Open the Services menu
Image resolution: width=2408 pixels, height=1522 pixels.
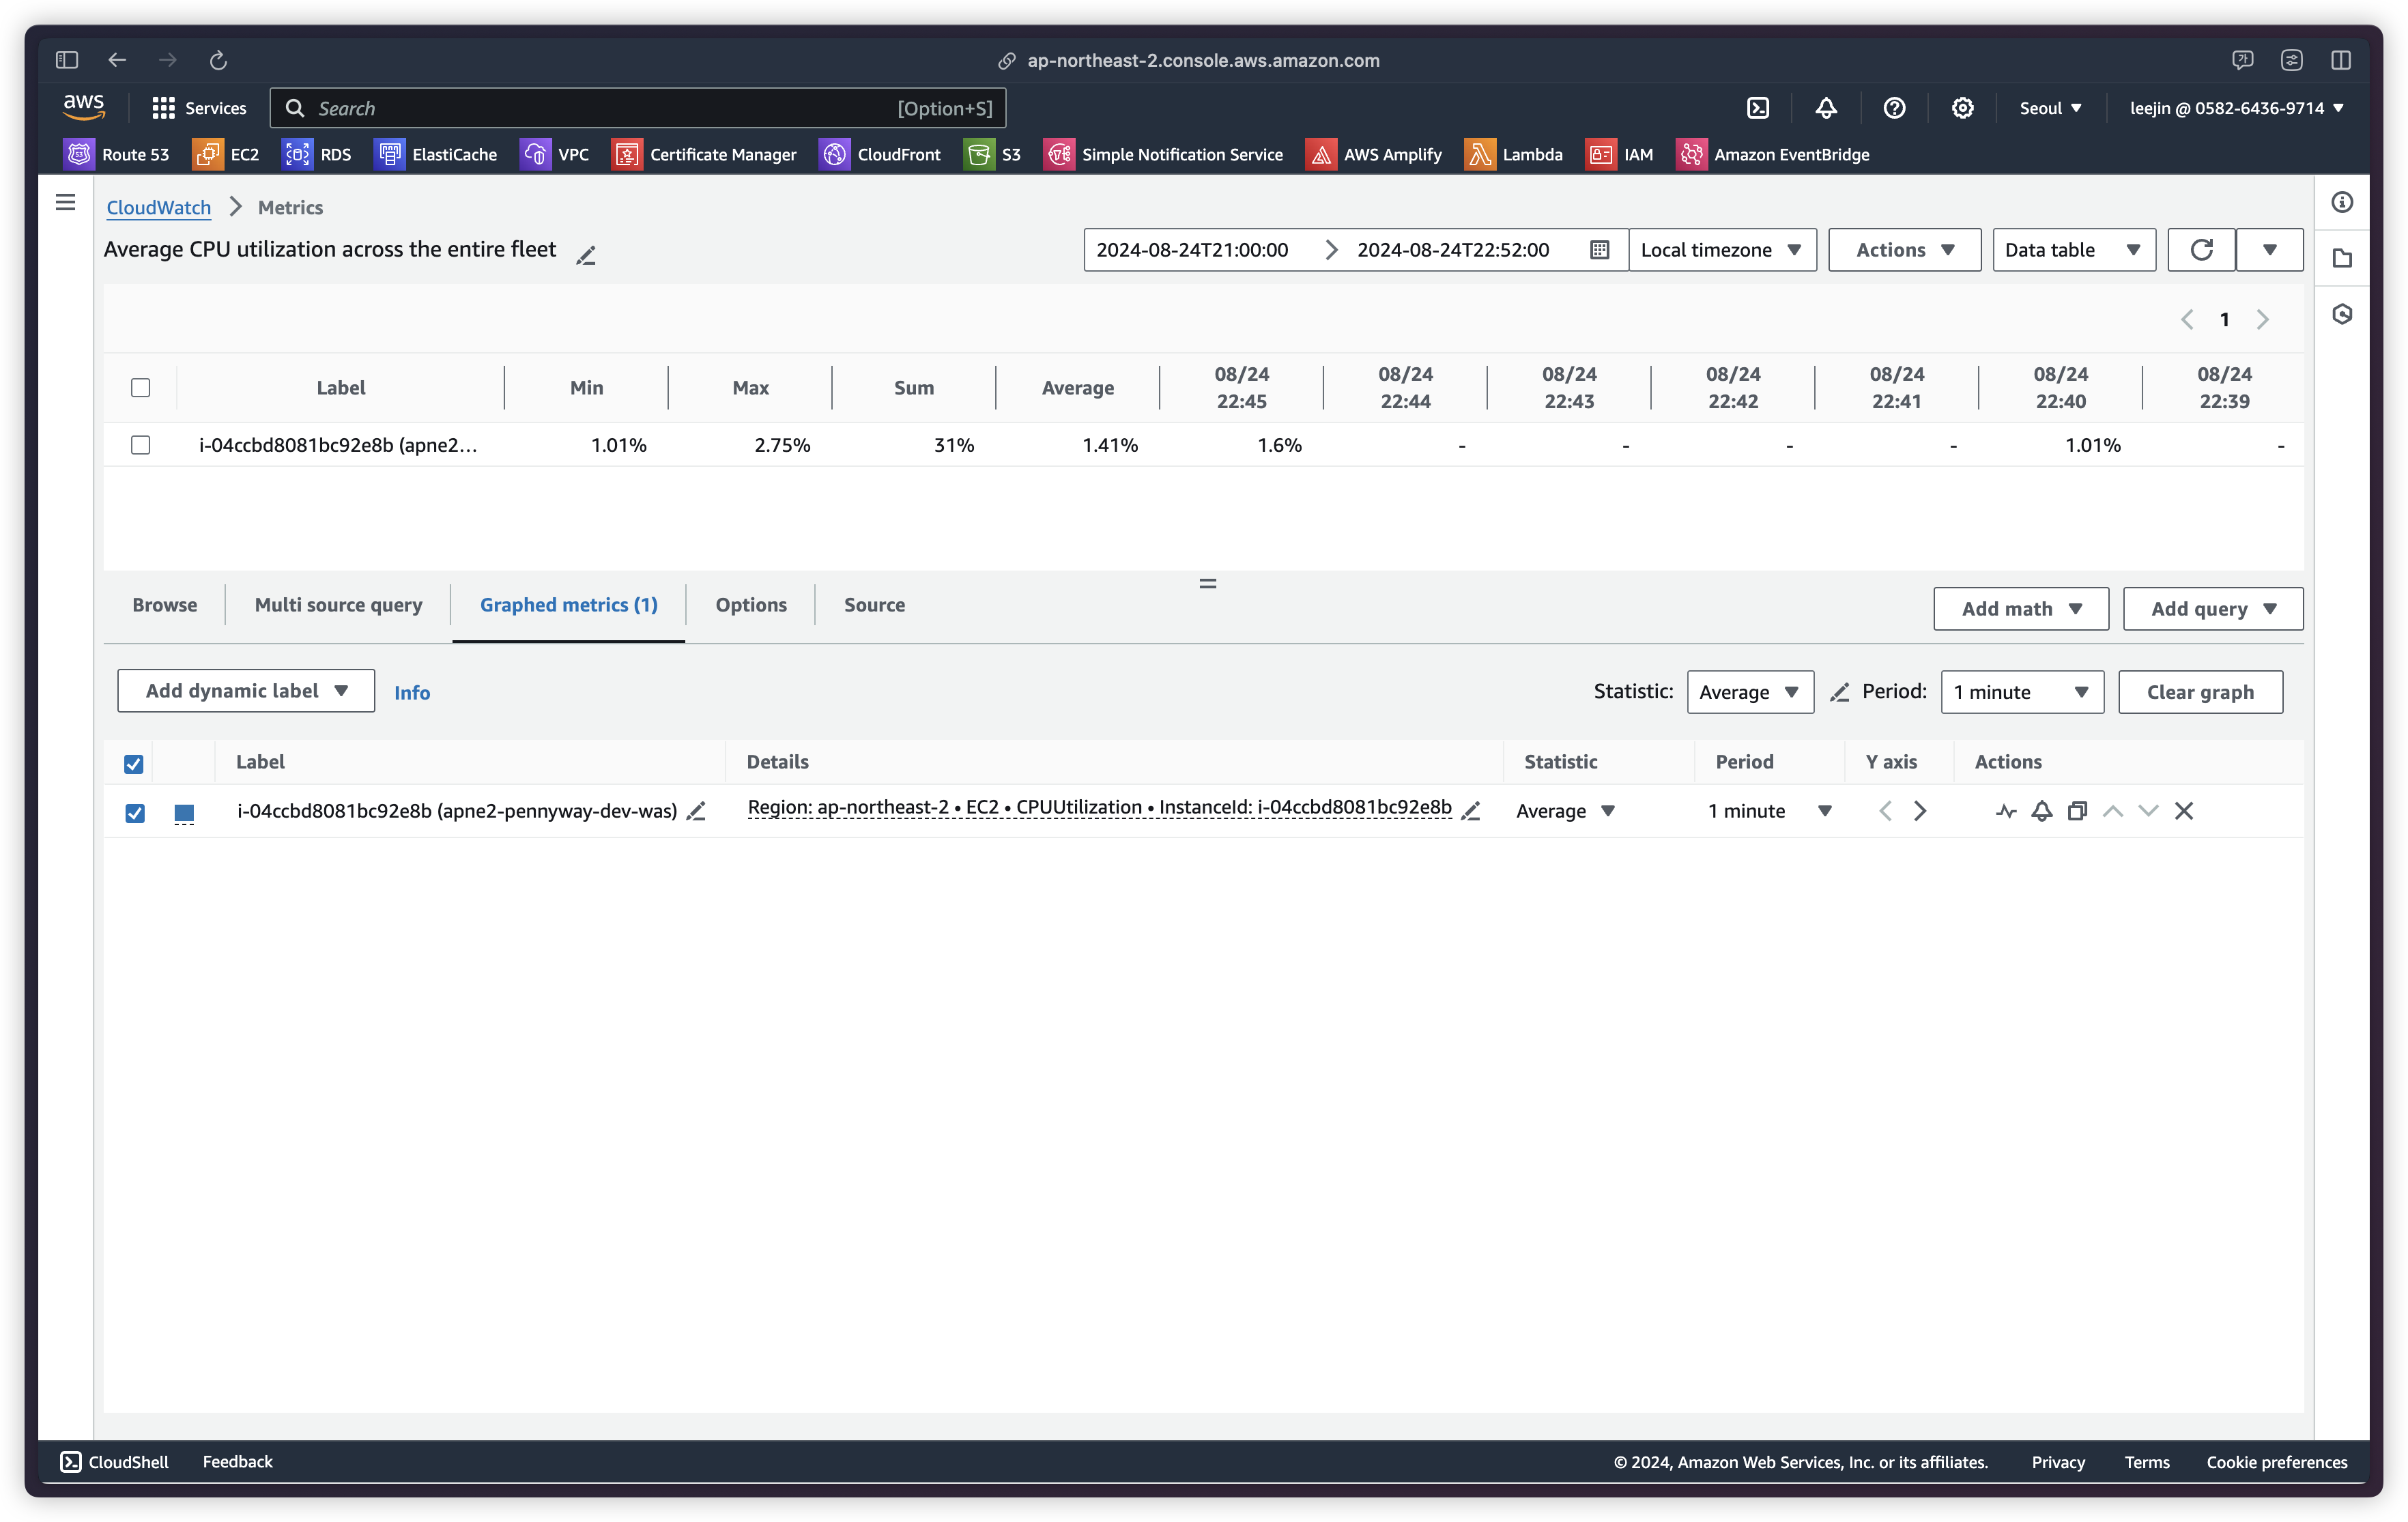click(x=199, y=108)
